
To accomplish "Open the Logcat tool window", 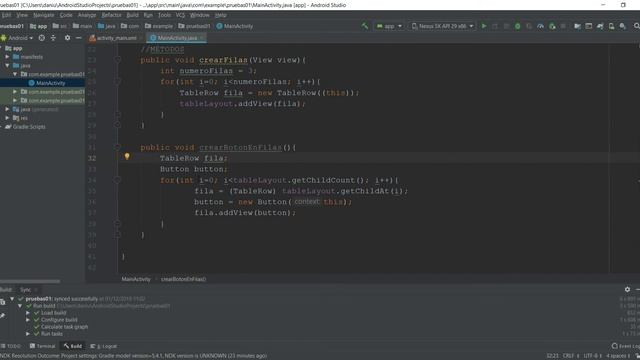I will (104, 346).
